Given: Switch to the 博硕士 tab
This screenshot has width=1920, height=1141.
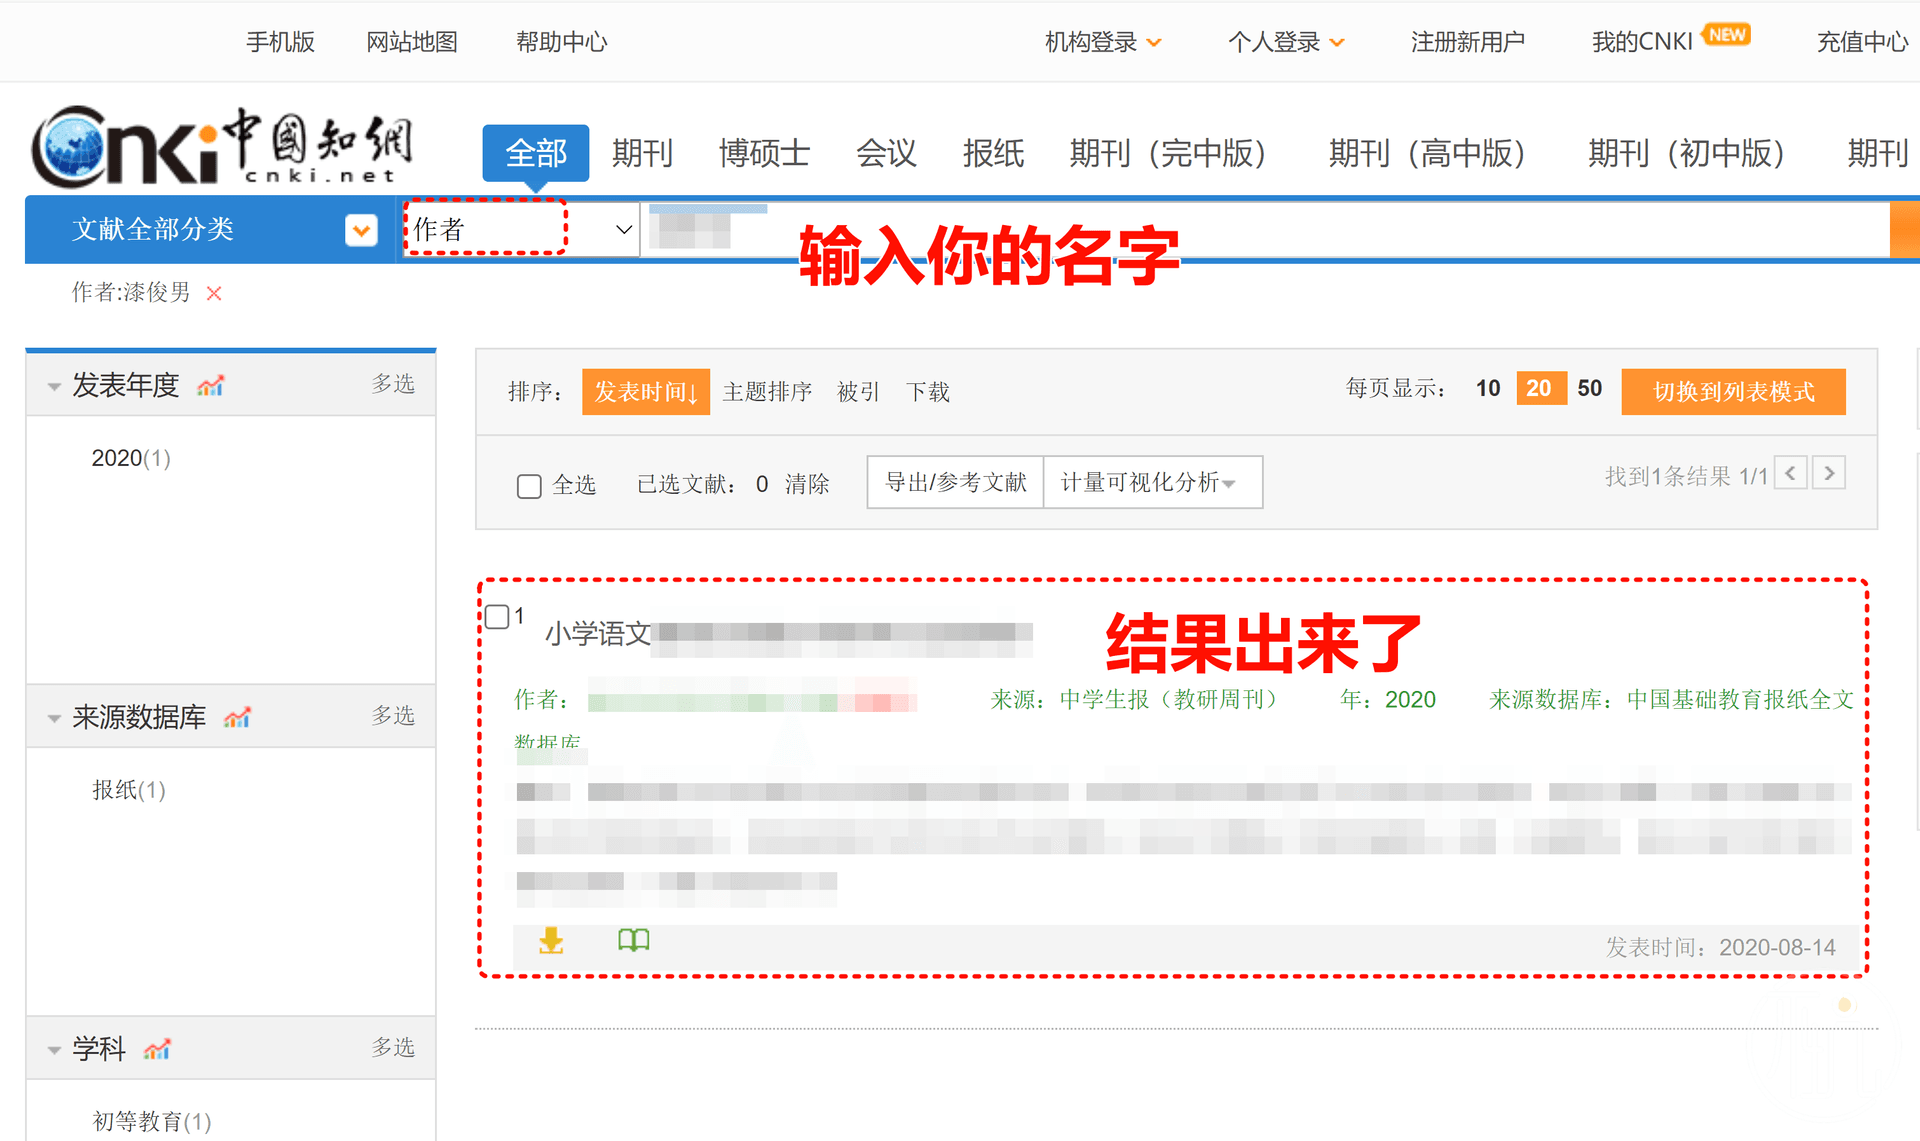Looking at the screenshot, I should pyautogui.click(x=764, y=153).
